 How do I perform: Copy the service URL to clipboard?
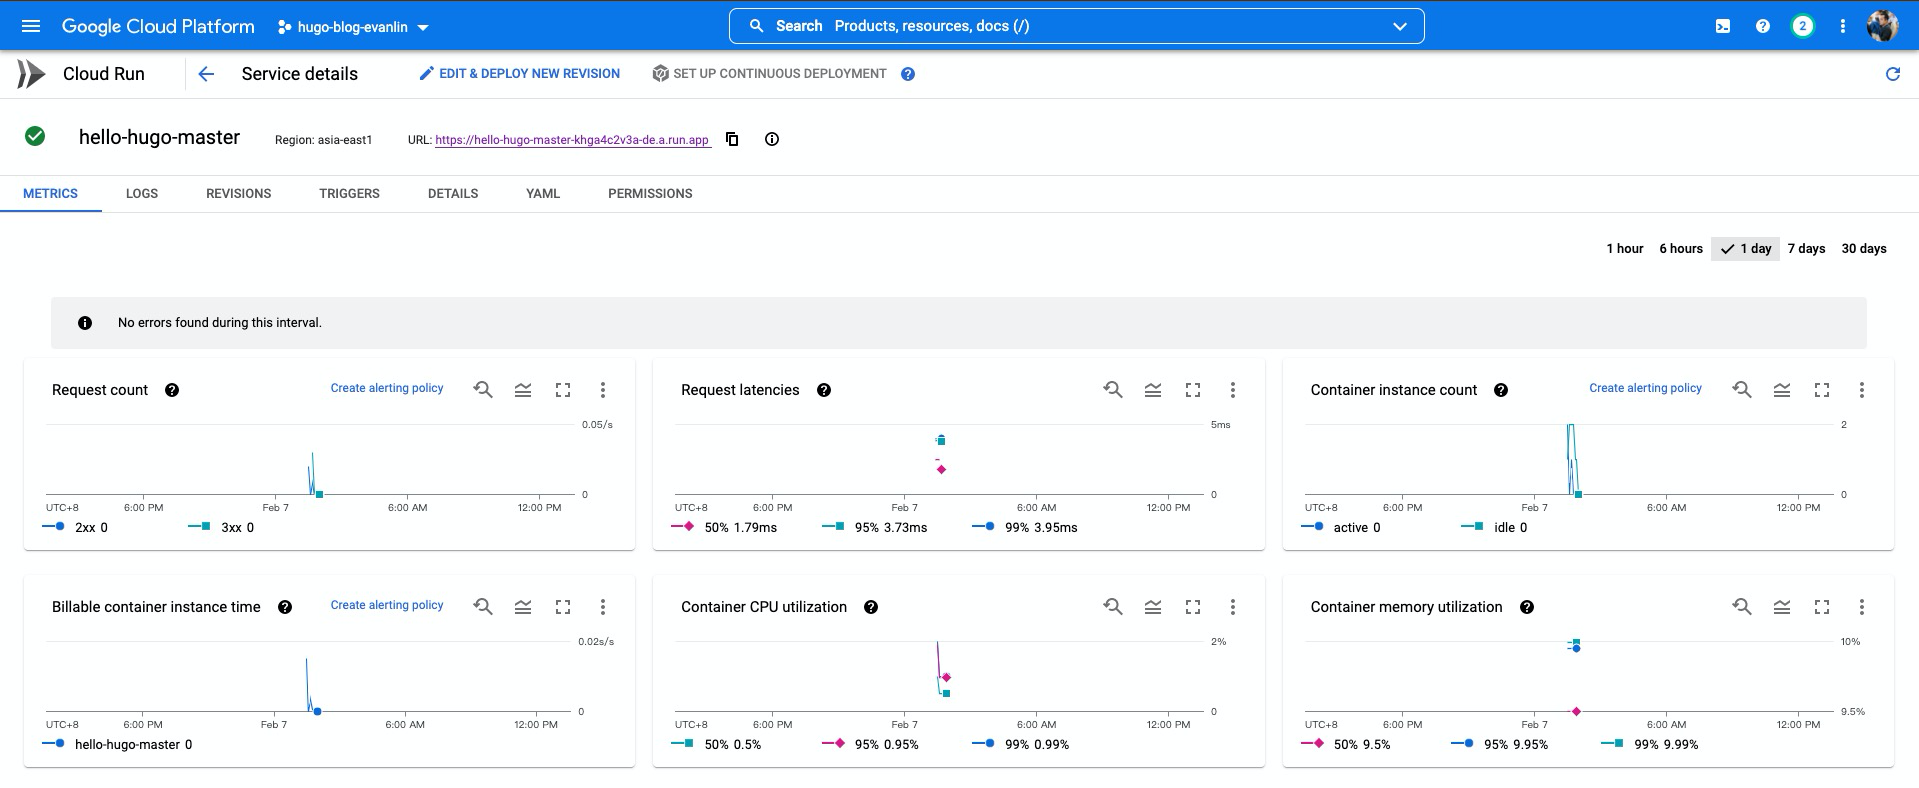tap(732, 139)
